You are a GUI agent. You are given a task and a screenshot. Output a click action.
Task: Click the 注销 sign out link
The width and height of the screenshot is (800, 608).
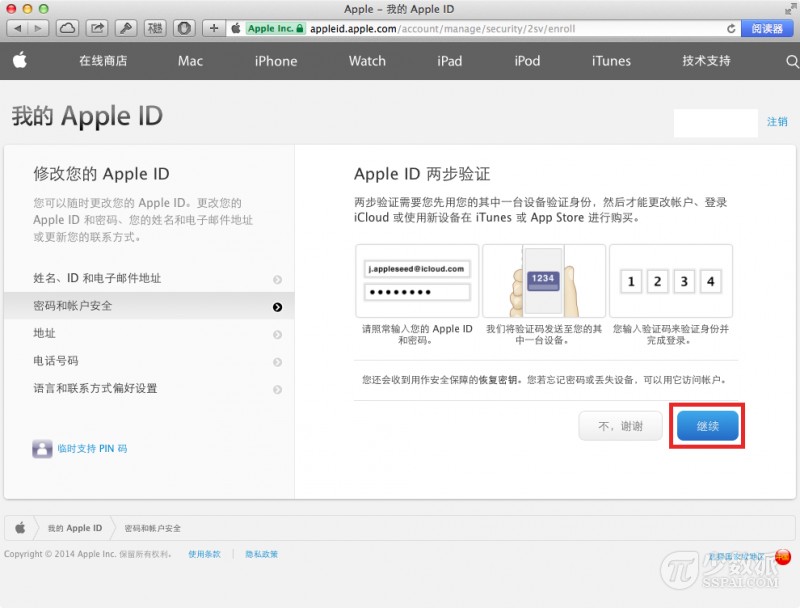tap(777, 122)
